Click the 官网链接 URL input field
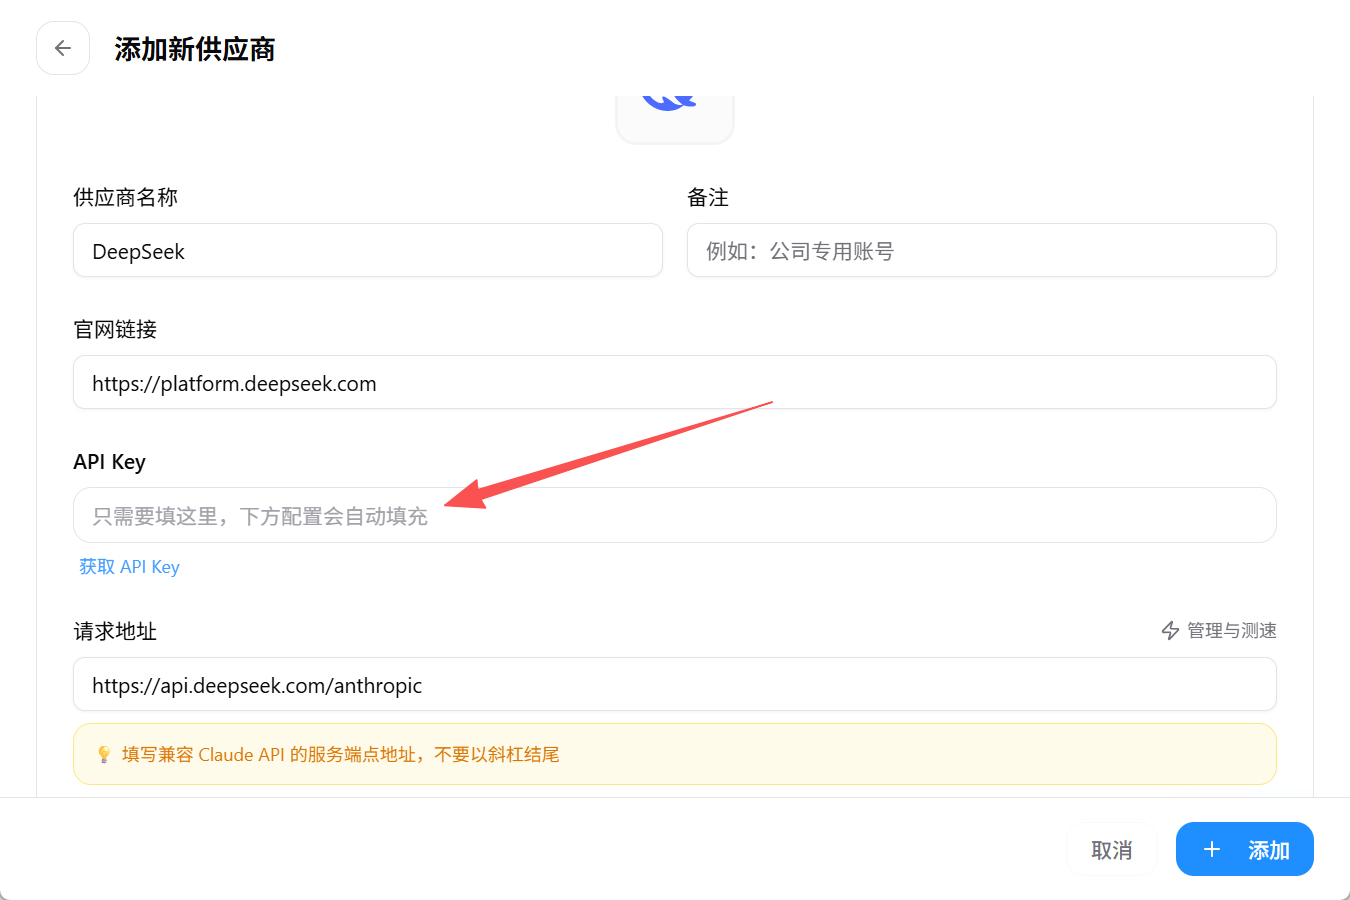1350x900 pixels. pyautogui.click(x=675, y=382)
